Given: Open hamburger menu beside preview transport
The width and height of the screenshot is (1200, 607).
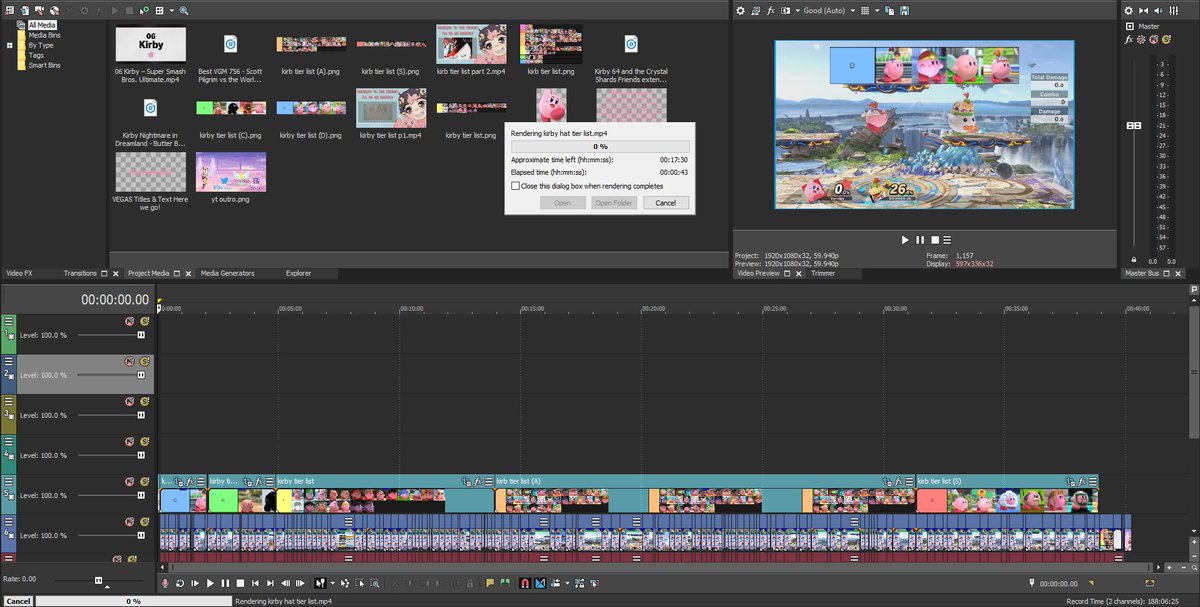Looking at the screenshot, I should click(x=947, y=240).
